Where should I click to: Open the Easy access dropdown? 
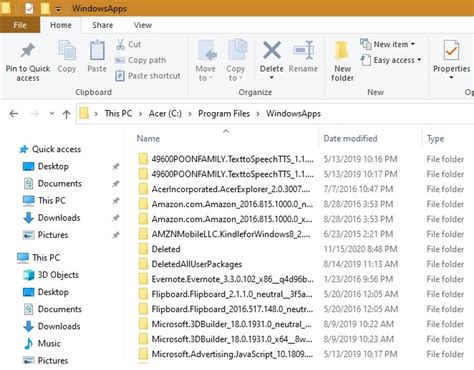[391, 60]
